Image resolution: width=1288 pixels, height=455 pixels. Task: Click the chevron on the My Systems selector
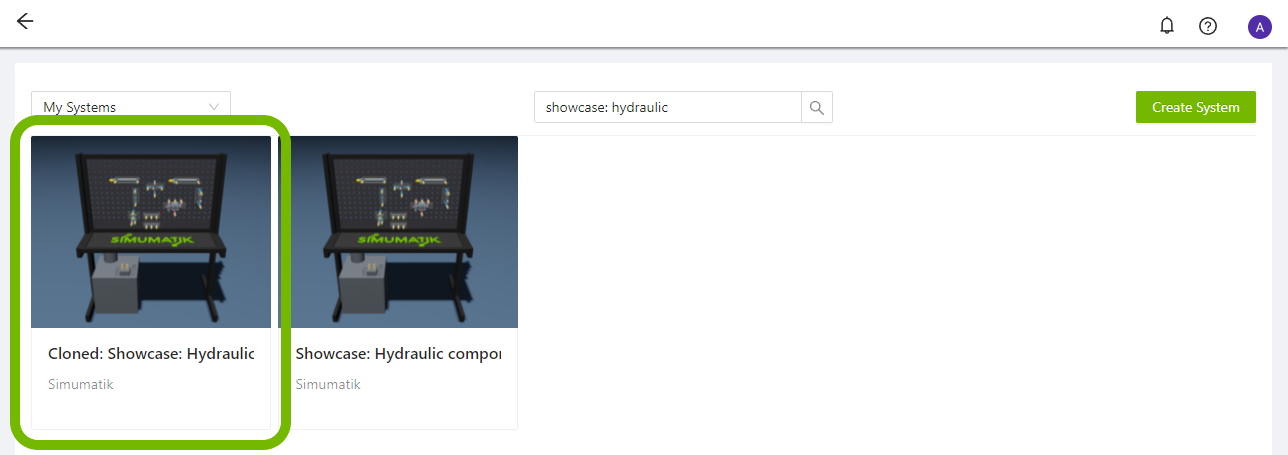pos(214,107)
